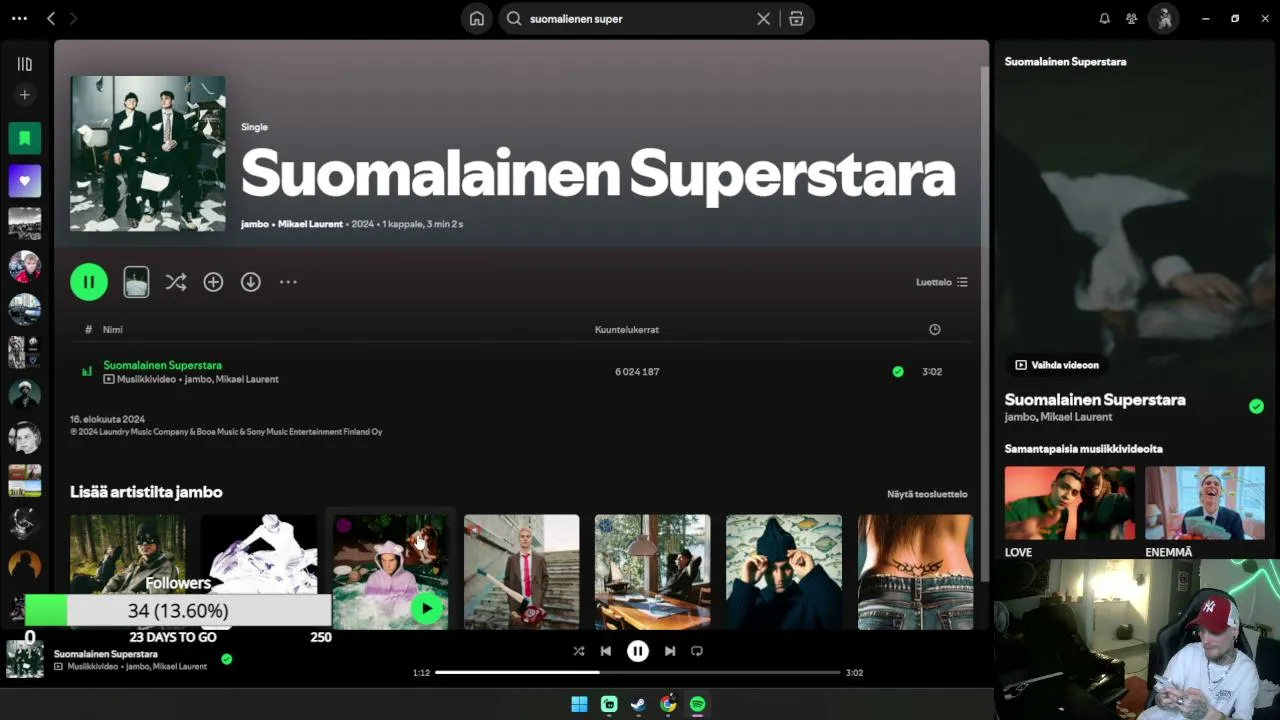This screenshot has height=720, width=1280.
Task: Click the Vaihda videoon button
Action: click(1057, 365)
